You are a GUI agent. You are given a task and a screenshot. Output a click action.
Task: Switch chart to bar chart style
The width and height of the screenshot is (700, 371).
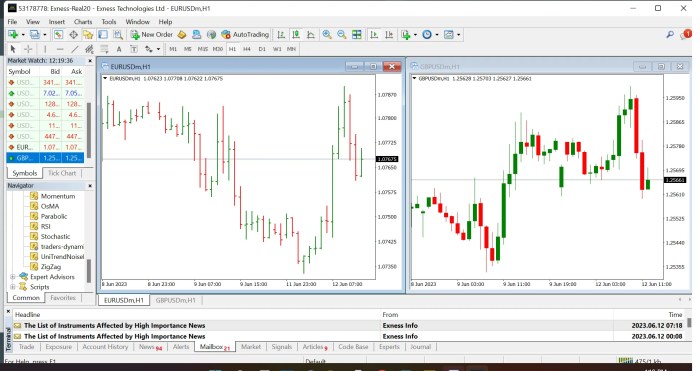[281, 34]
